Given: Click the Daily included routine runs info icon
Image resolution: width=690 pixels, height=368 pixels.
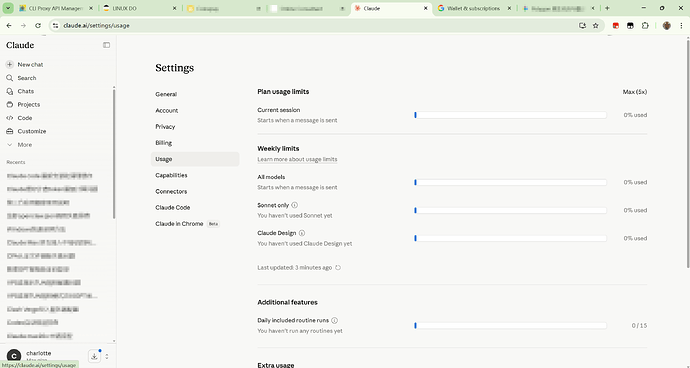Looking at the screenshot, I should coord(334,320).
